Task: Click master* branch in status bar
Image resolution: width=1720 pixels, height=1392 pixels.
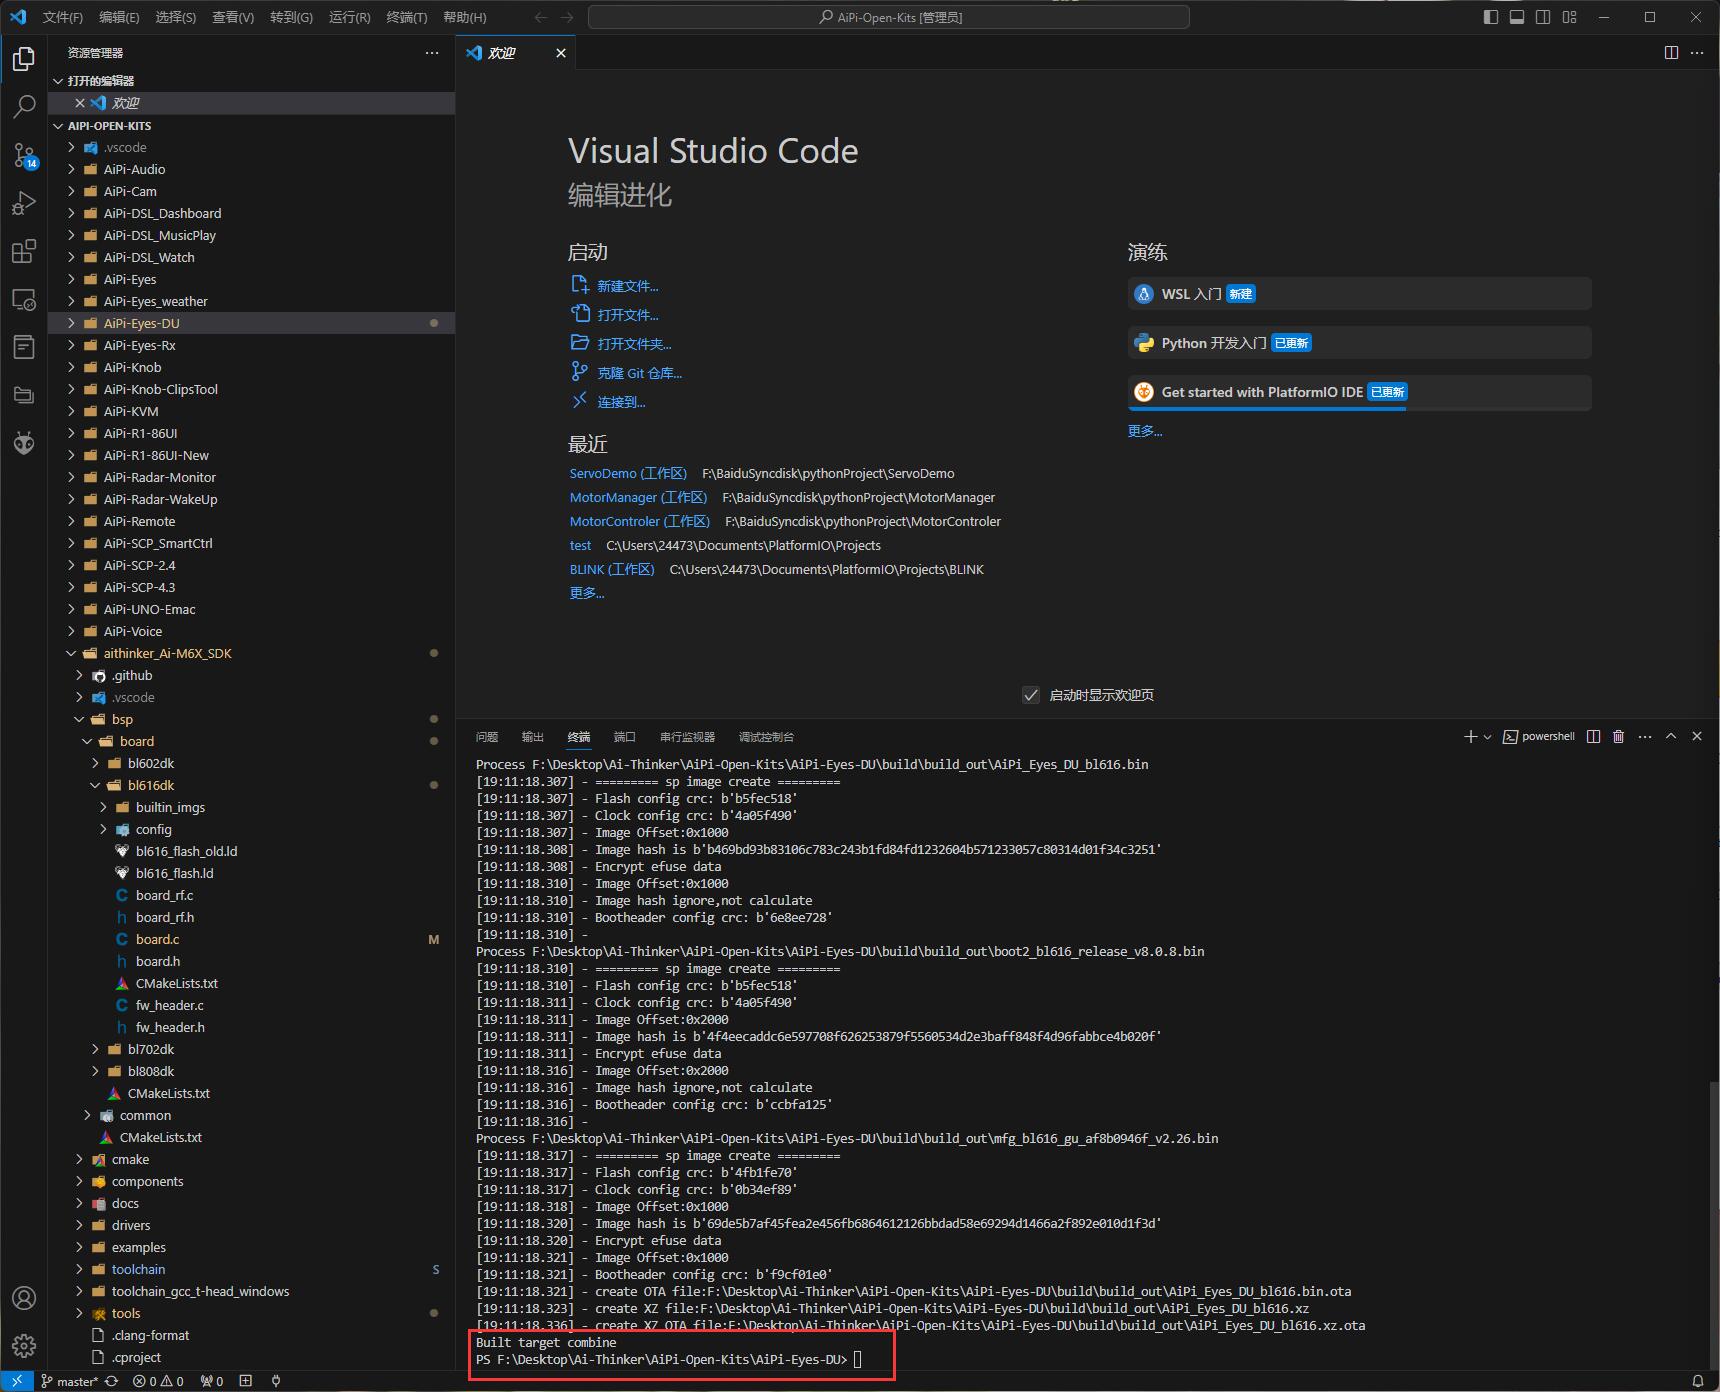Action: [69, 1381]
